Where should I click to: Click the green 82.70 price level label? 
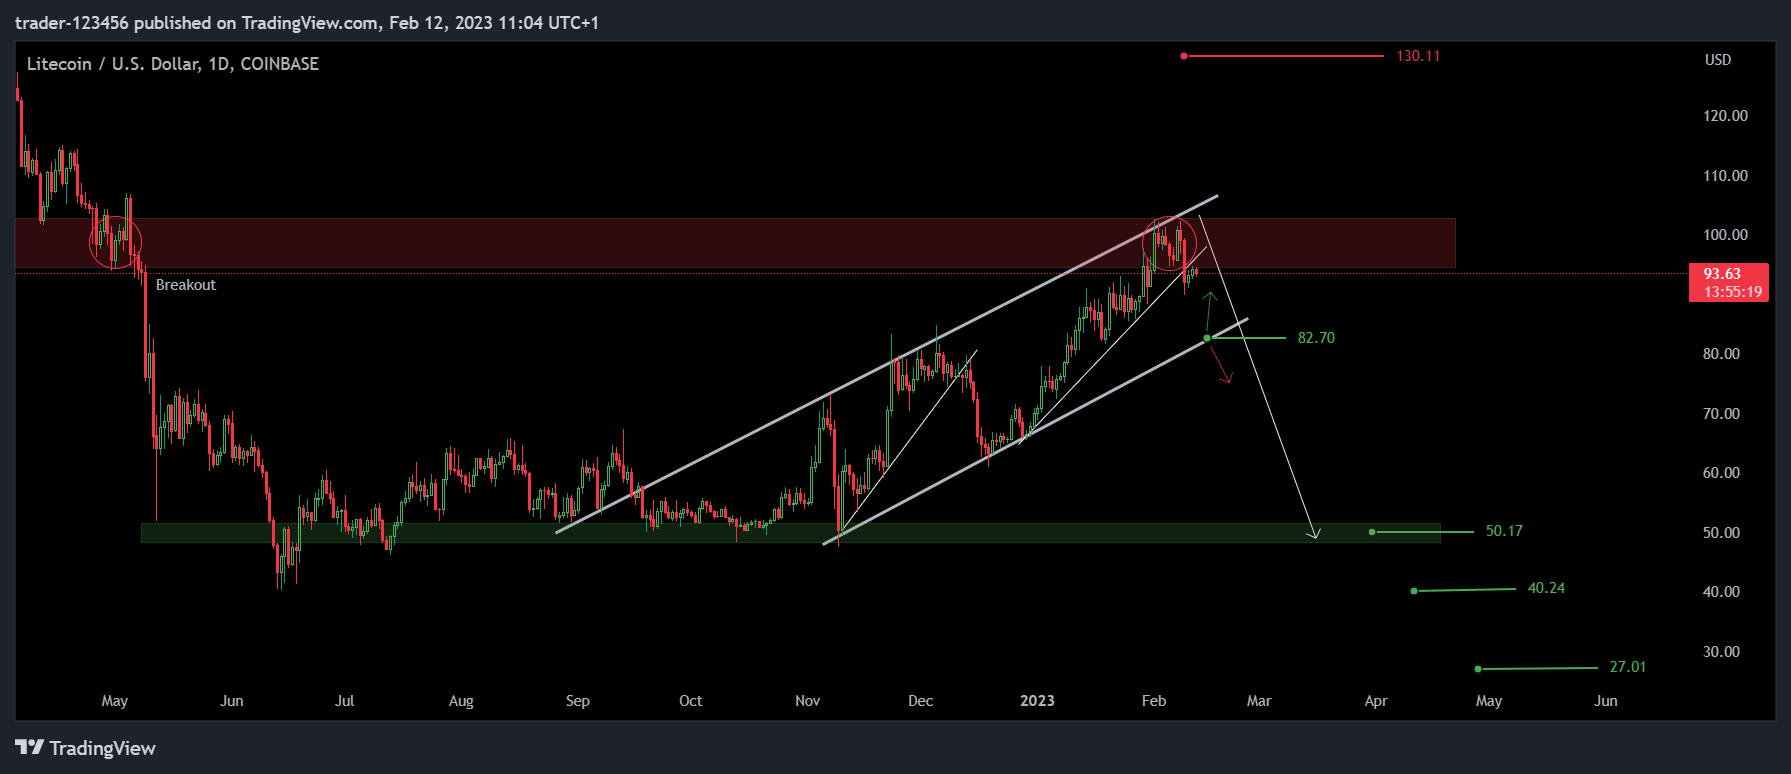click(x=1316, y=338)
